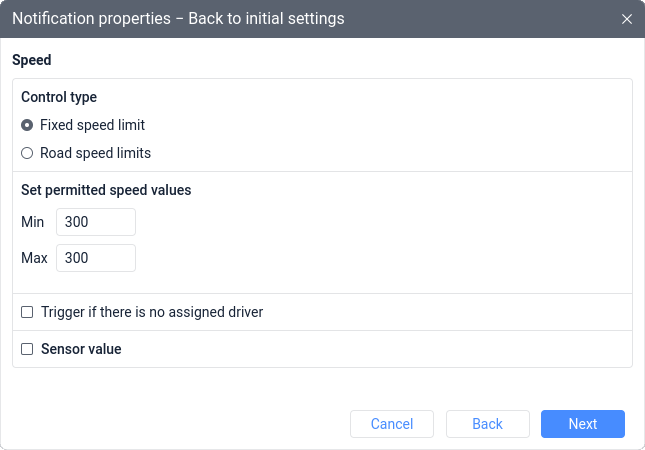The width and height of the screenshot is (645, 450).
Task: Click the 'Trigger if there is no assigned driver' text
Action: [152, 312]
